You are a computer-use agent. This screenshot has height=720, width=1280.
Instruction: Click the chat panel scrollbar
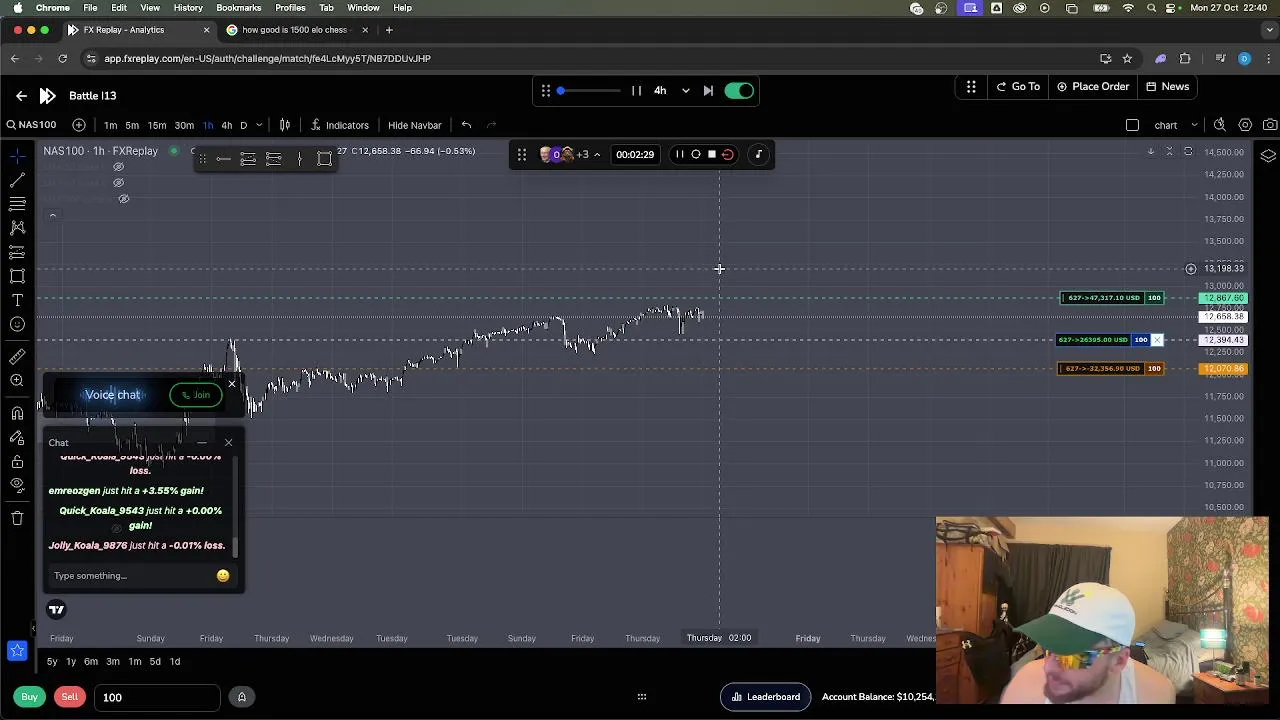tap(236, 546)
